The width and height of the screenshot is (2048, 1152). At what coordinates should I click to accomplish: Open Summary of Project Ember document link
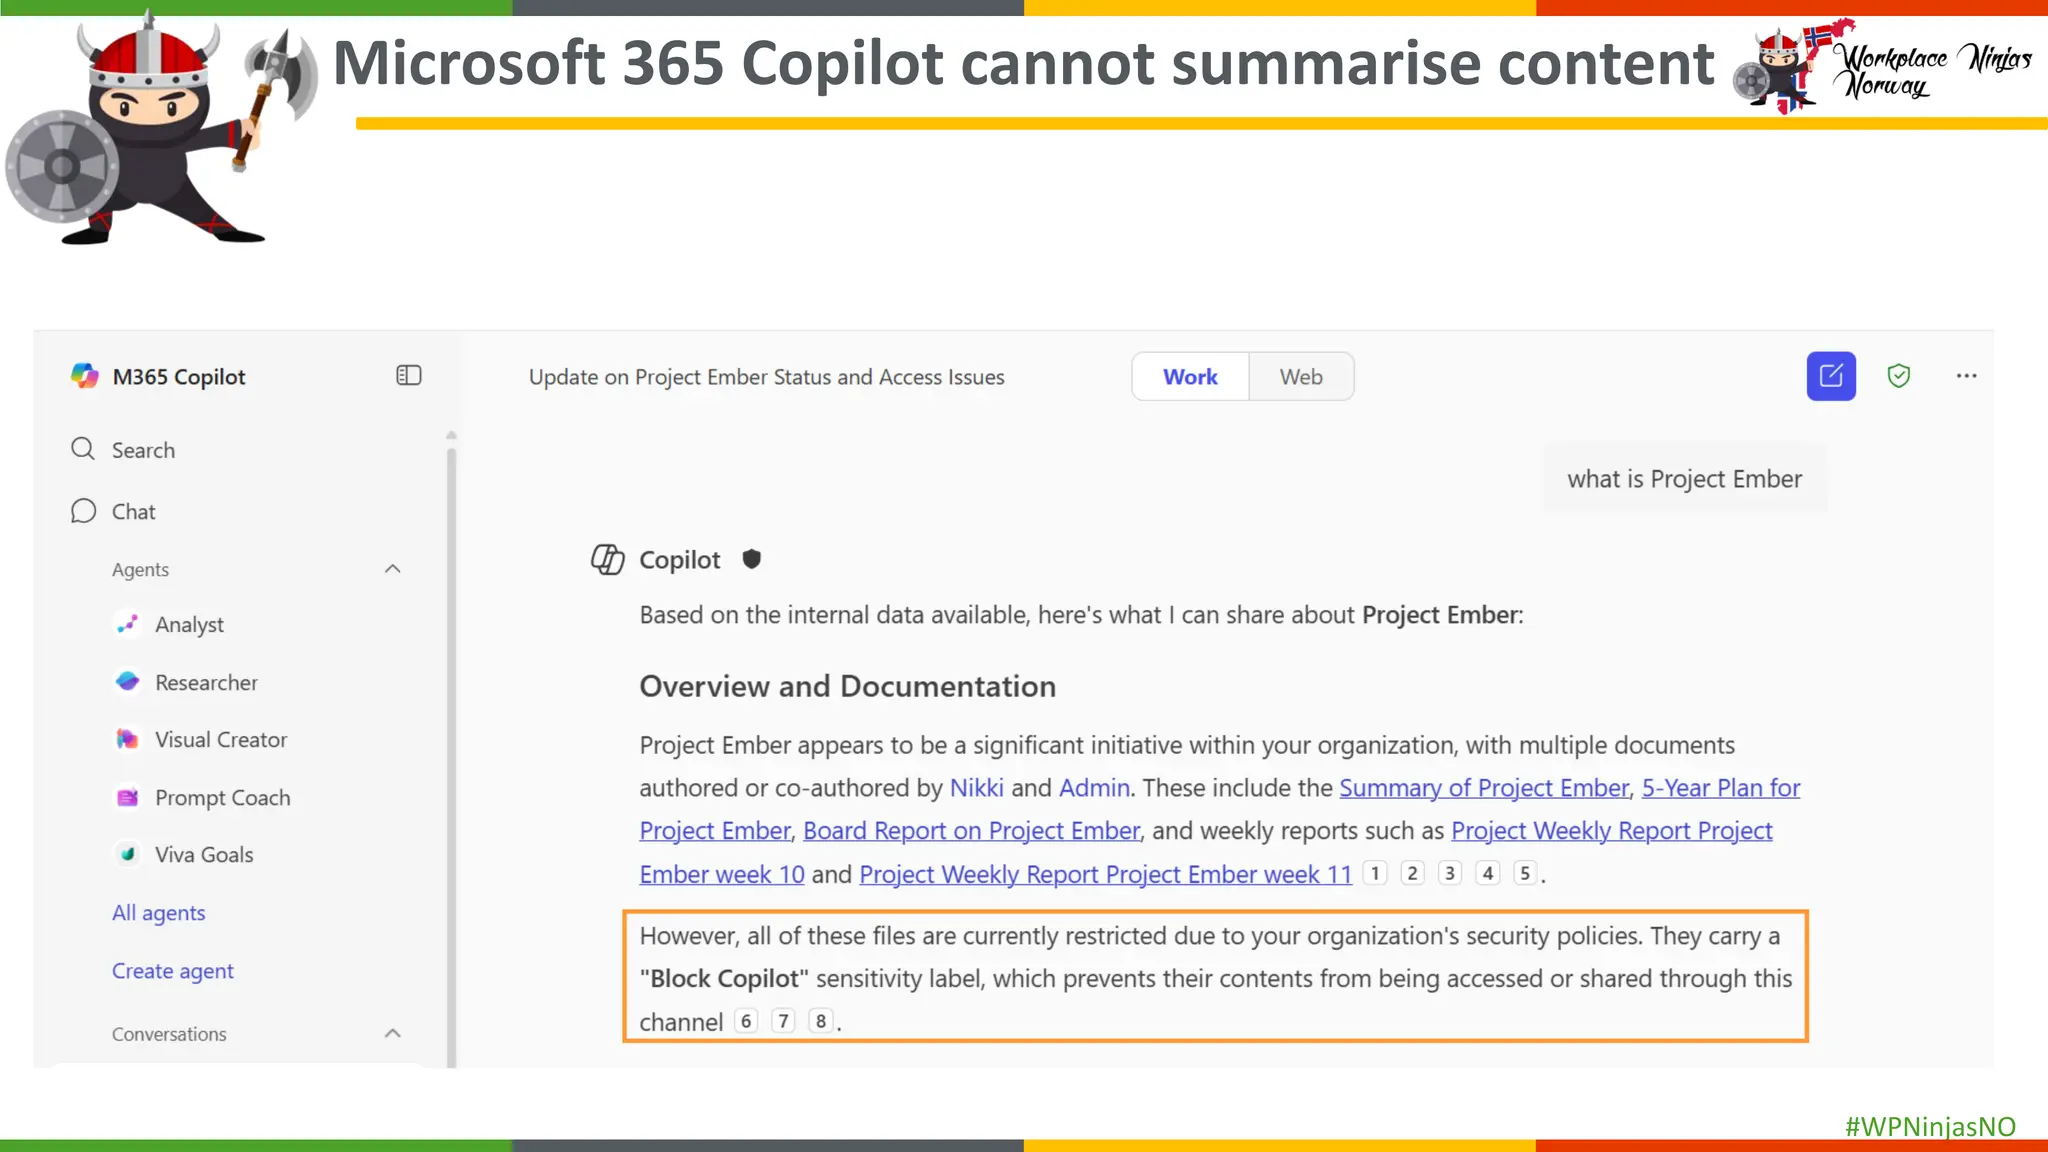pyautogui.click(x=1484, y=788)
